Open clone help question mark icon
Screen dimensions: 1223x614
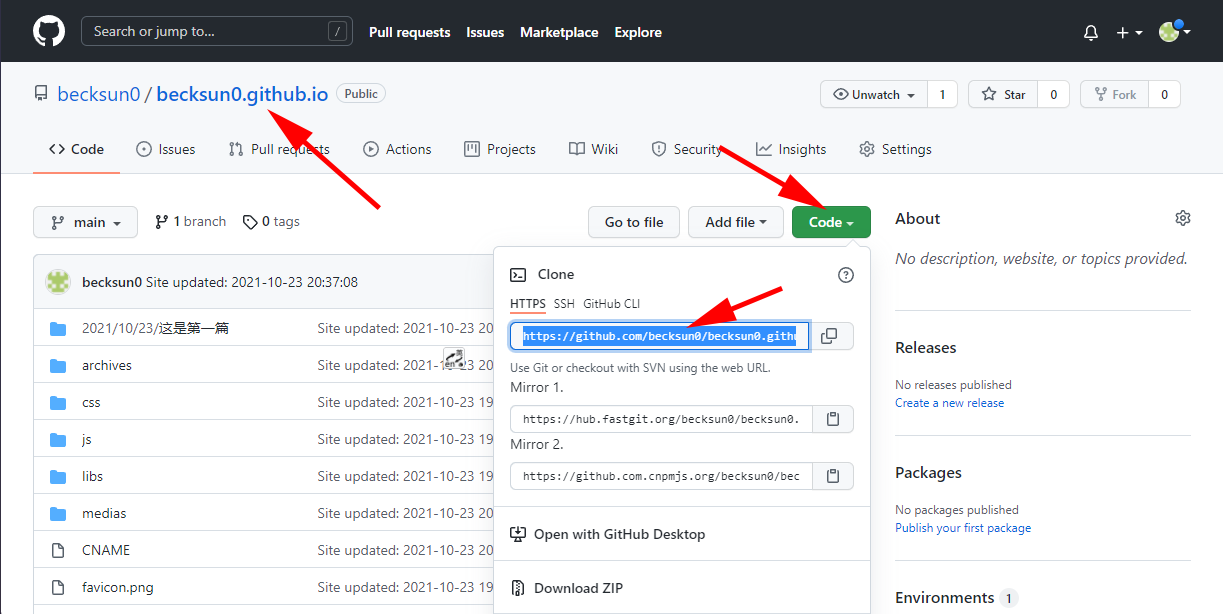pyautogui.click(x=846, y=275)
